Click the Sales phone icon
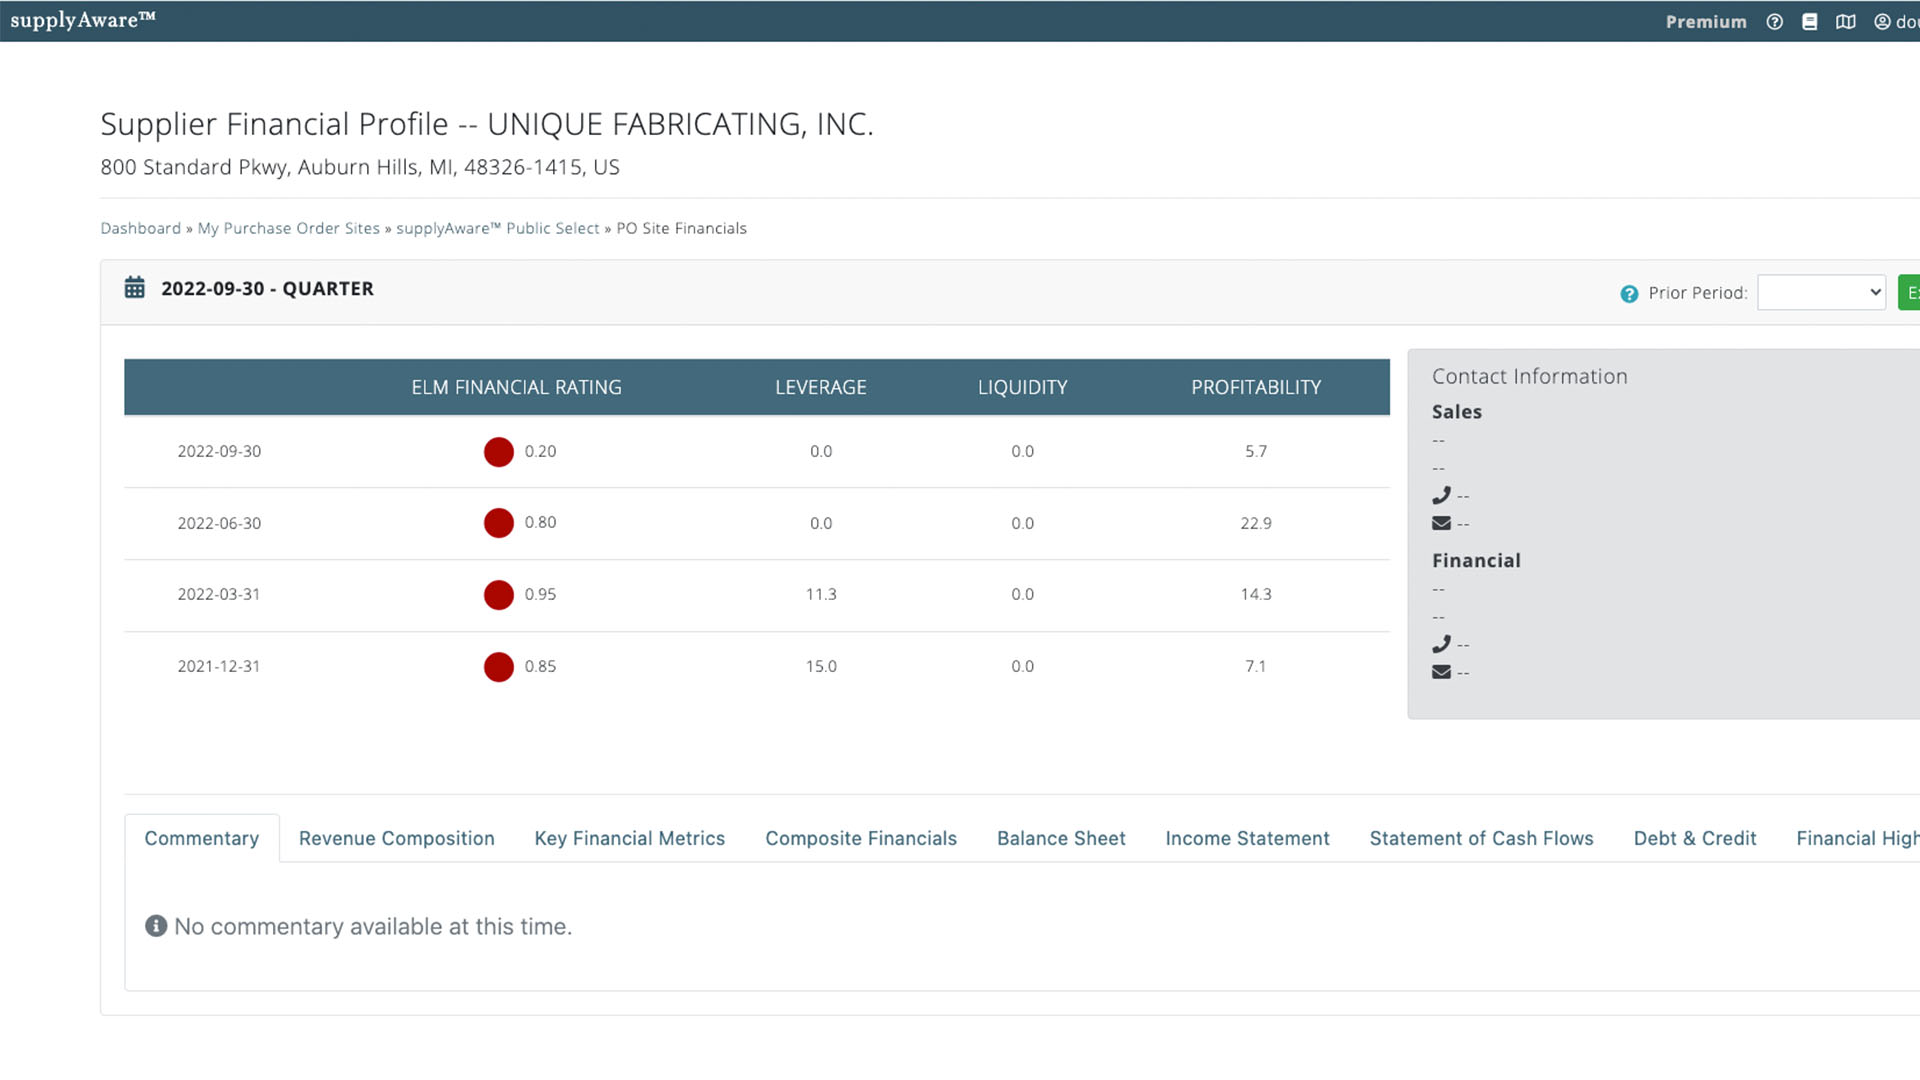The height and width of the screenshot is (1080, 1920). pyautogui.click(x=1441, y=495)
